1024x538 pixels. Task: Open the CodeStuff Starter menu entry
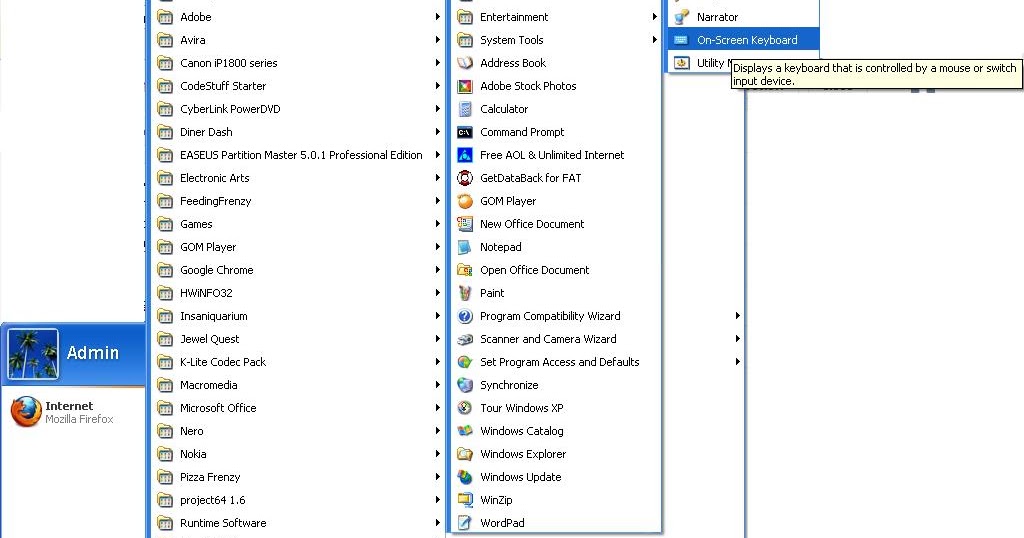(298, 86)
